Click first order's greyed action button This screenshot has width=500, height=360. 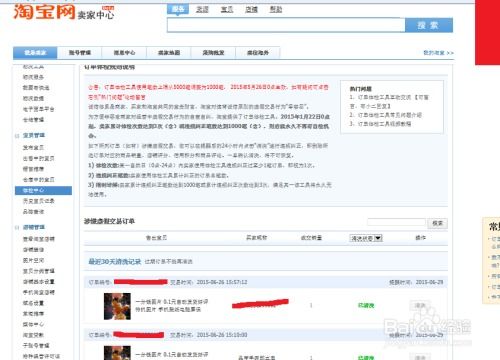coord(420,305)
